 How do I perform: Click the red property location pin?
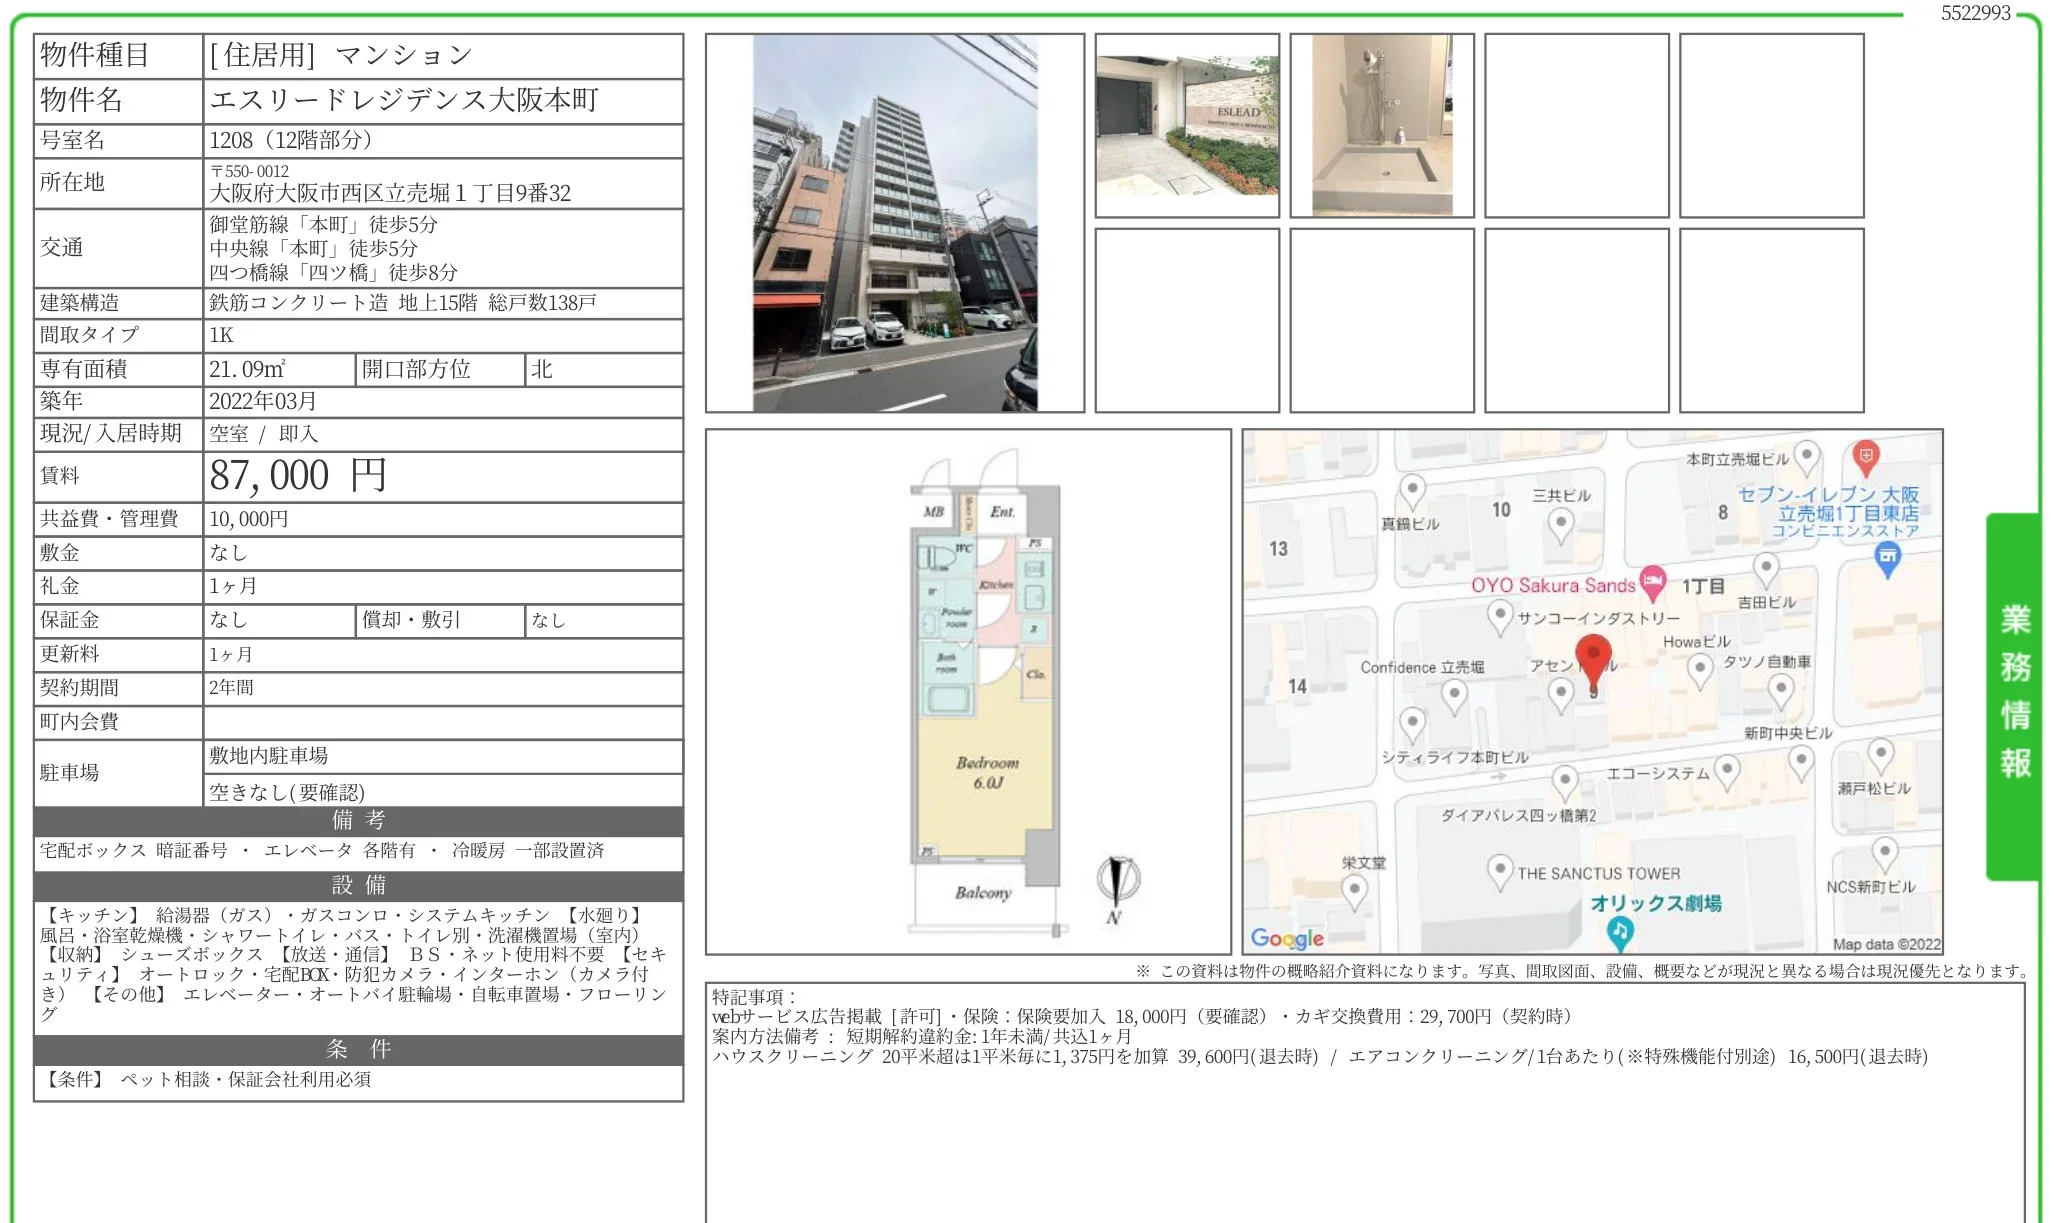pyautogui.click(x=1593, y=663)
